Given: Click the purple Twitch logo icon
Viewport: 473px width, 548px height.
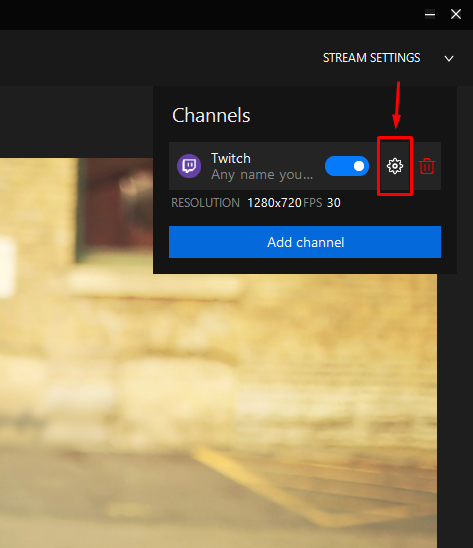Looking at the screenshot, I should point(189,166).
